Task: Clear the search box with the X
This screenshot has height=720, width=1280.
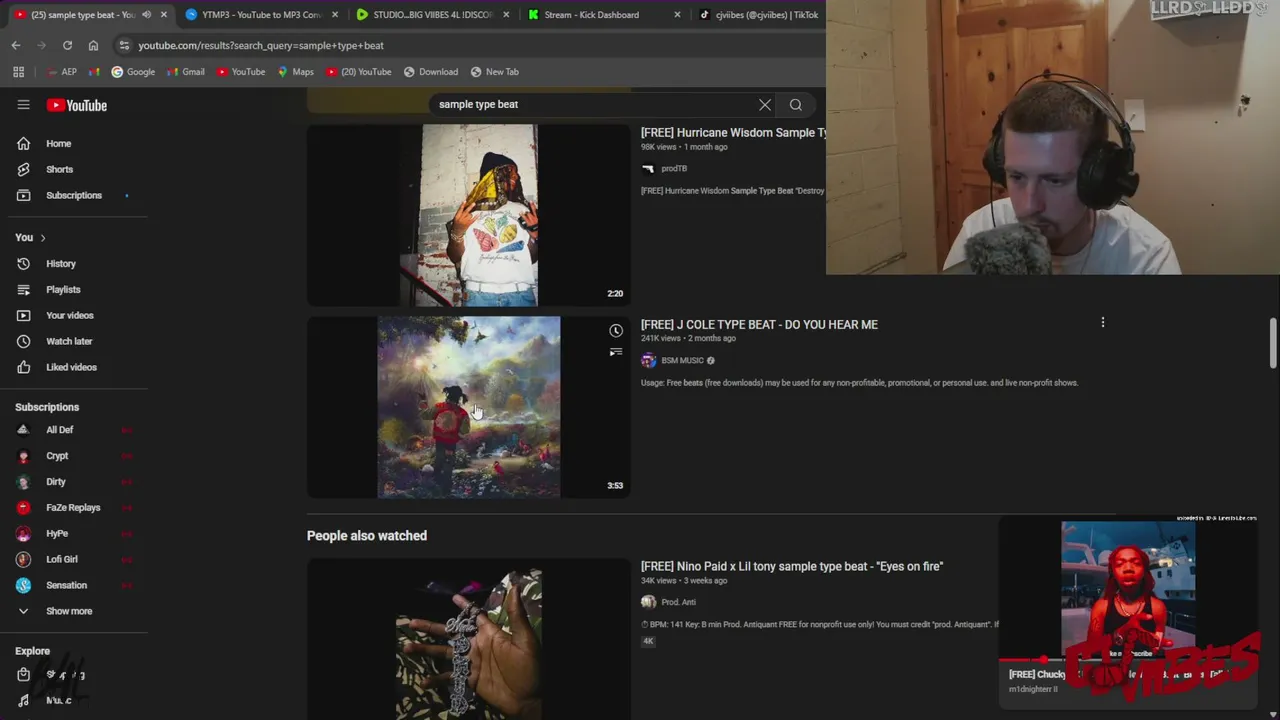Action: [765, 104]
